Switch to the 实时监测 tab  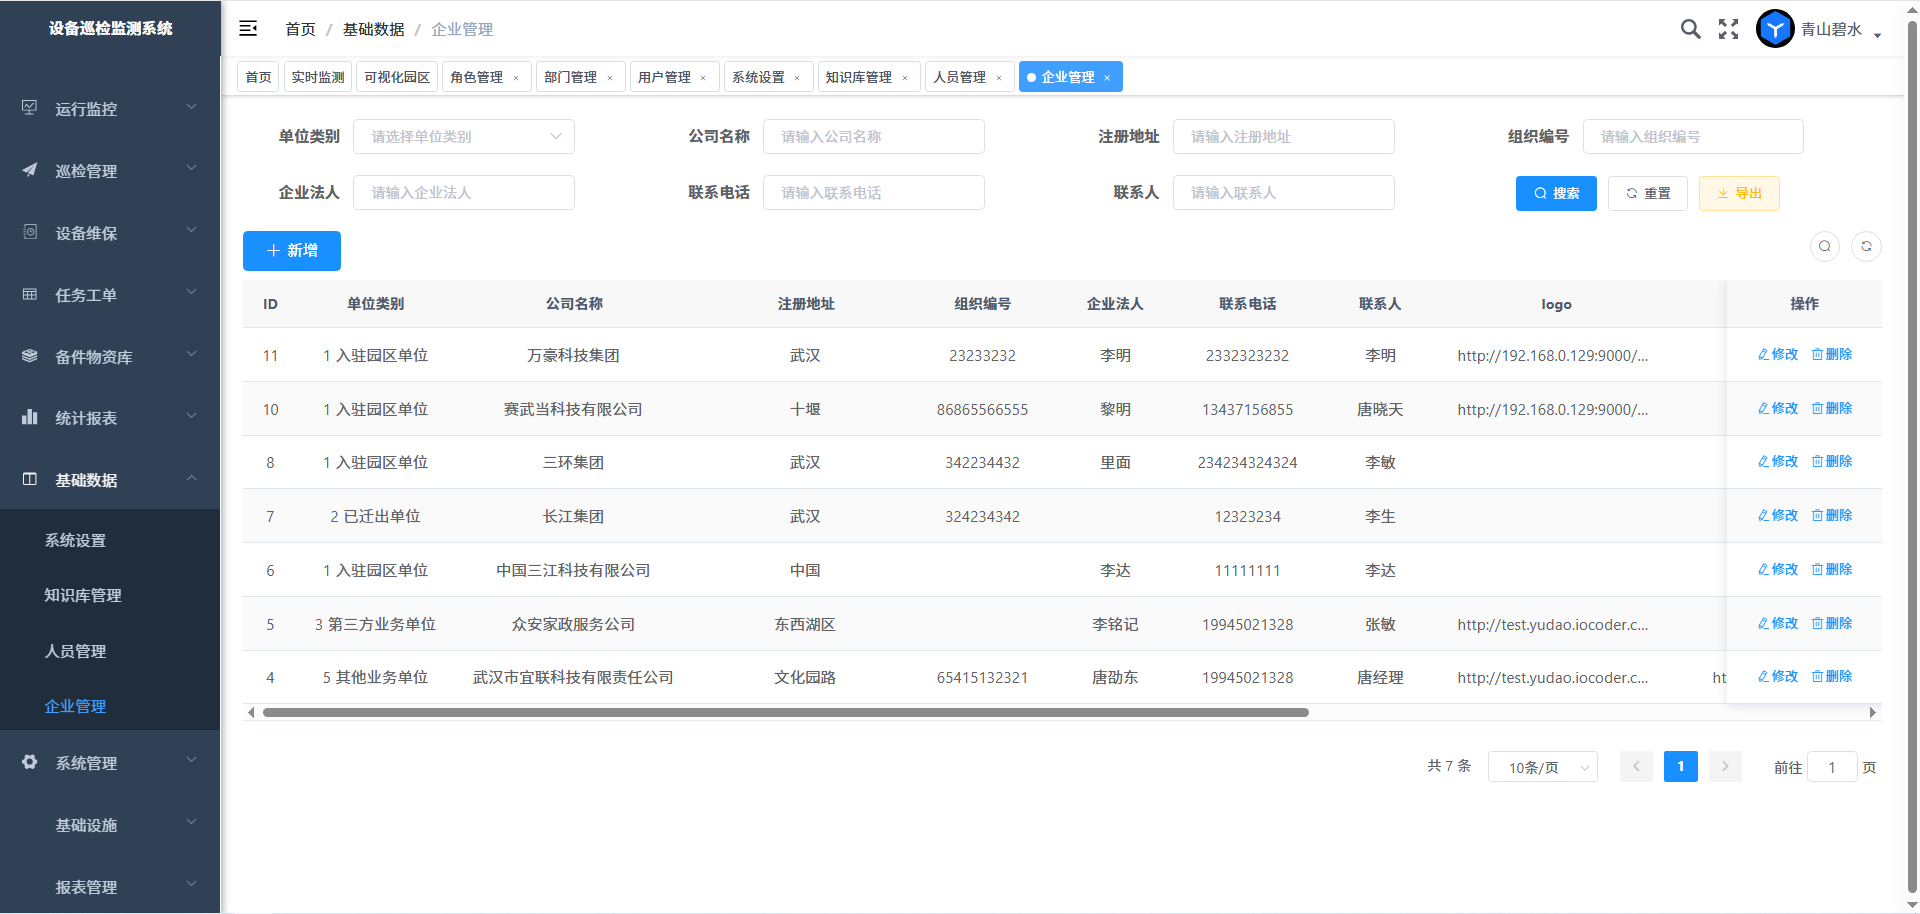coord(318,77)
